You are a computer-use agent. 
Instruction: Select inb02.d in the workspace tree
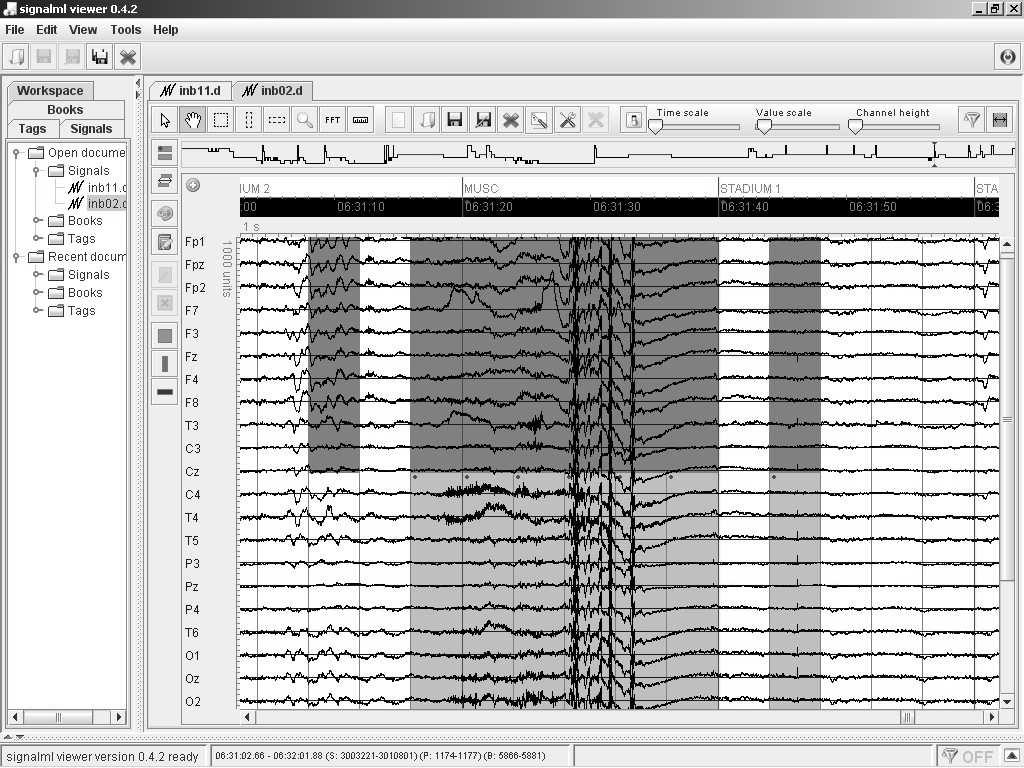click(97, 204)
